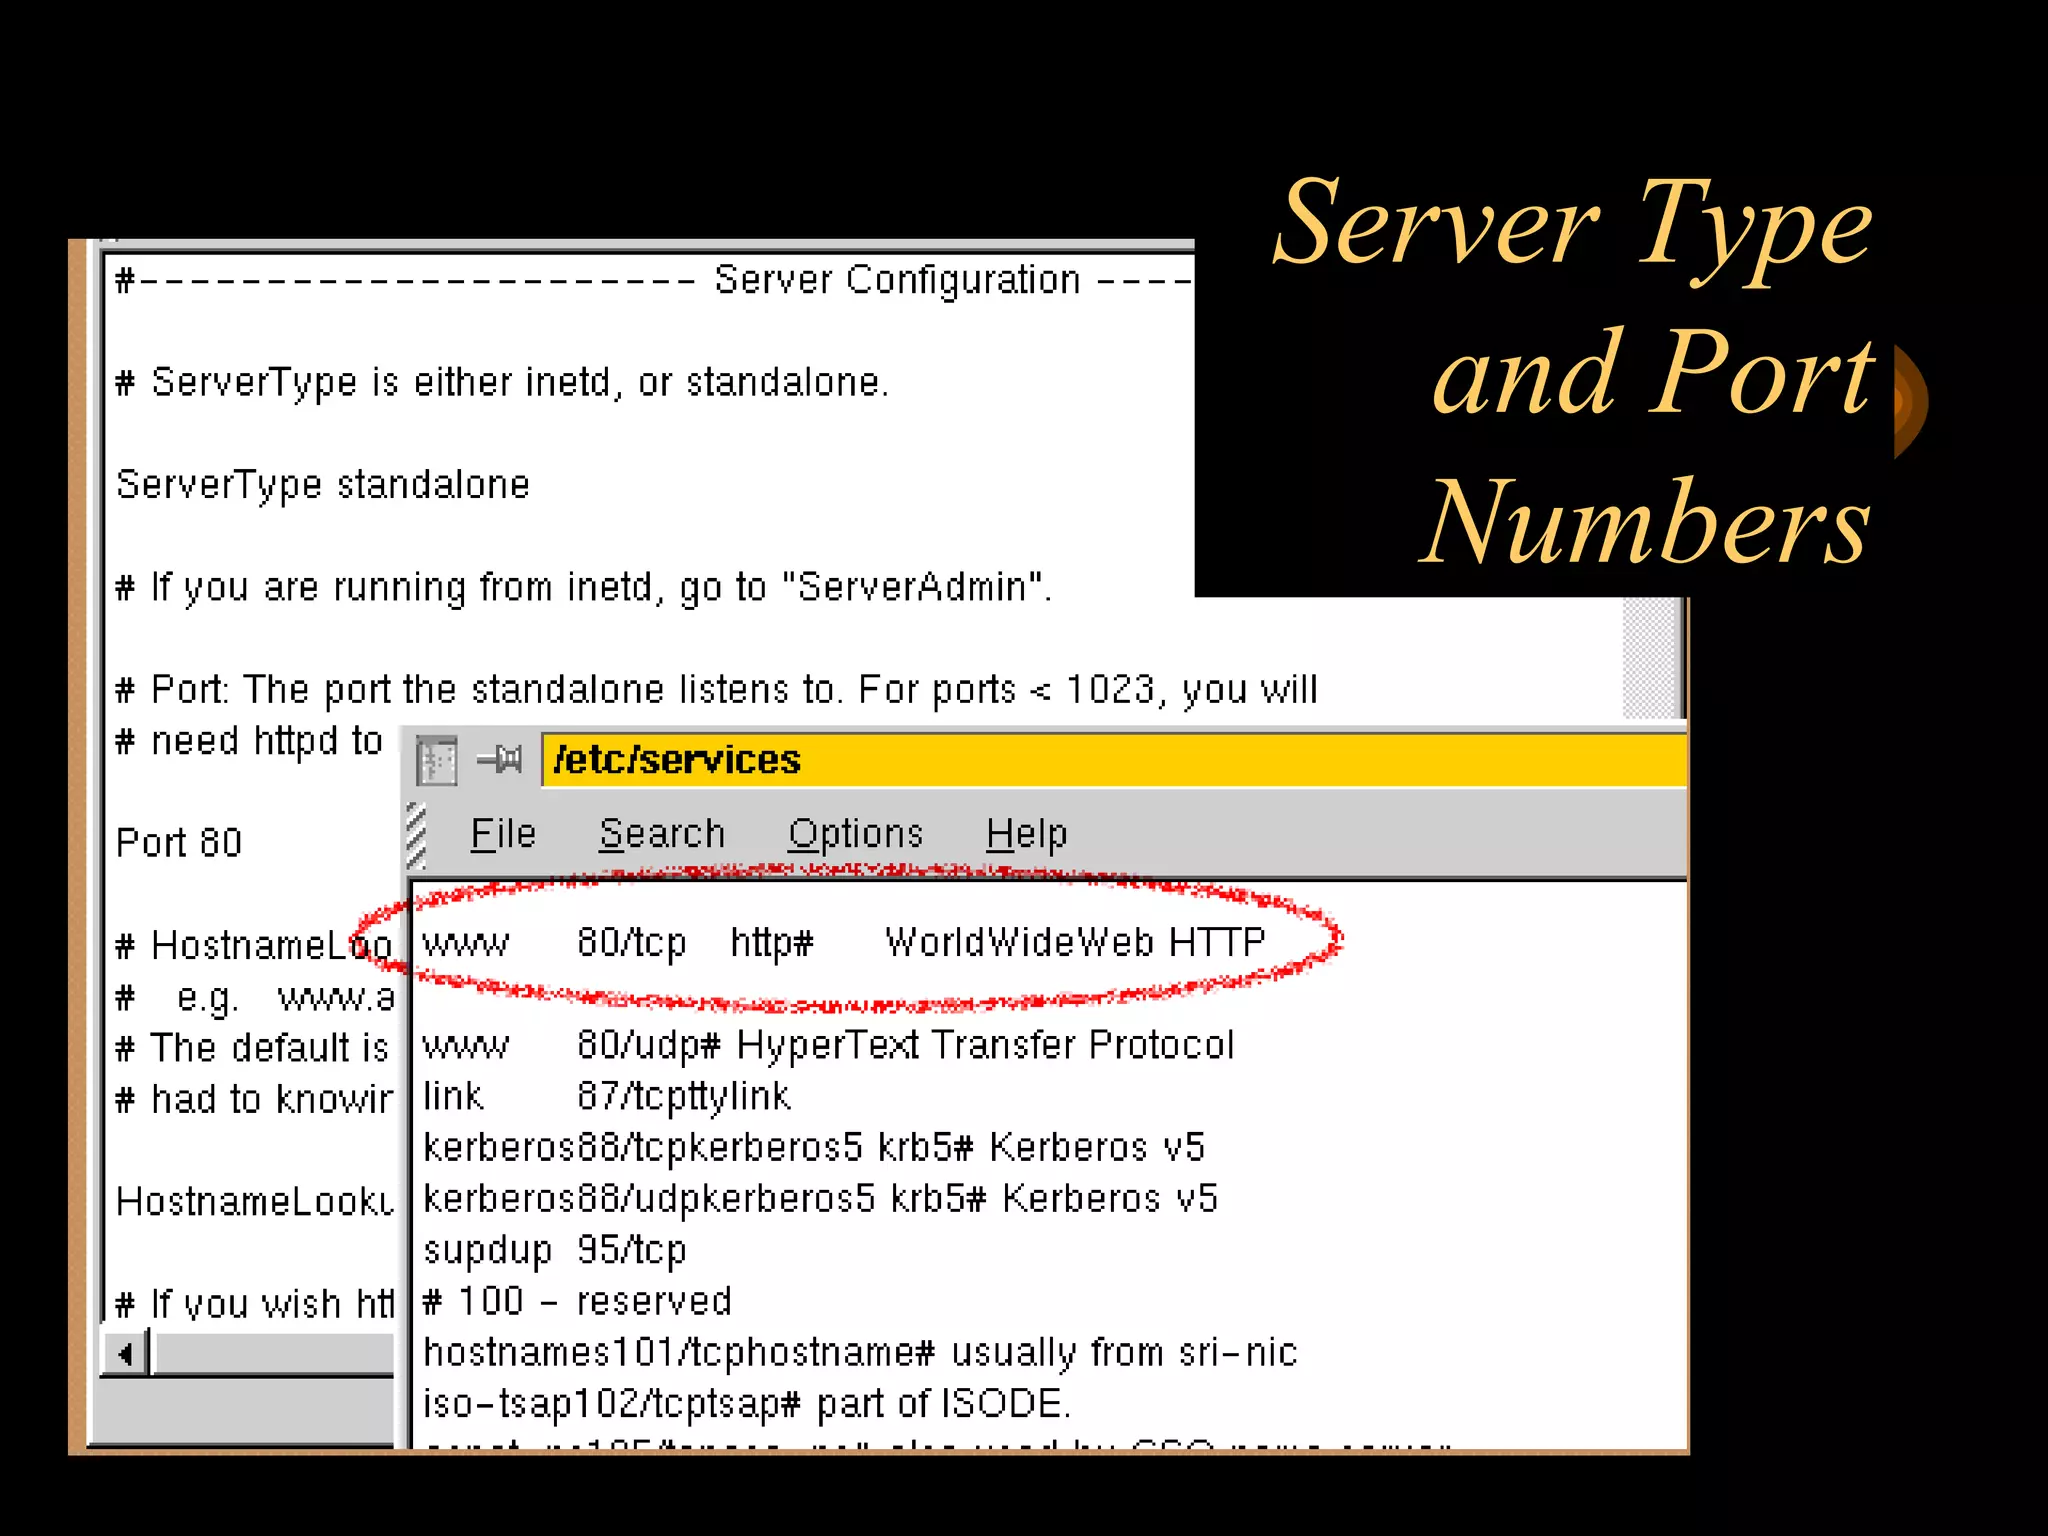Image resolution: width=2048 pixels, height=1536 pixels.
Task: Open the Help menu
Action: click(1027, 833)
